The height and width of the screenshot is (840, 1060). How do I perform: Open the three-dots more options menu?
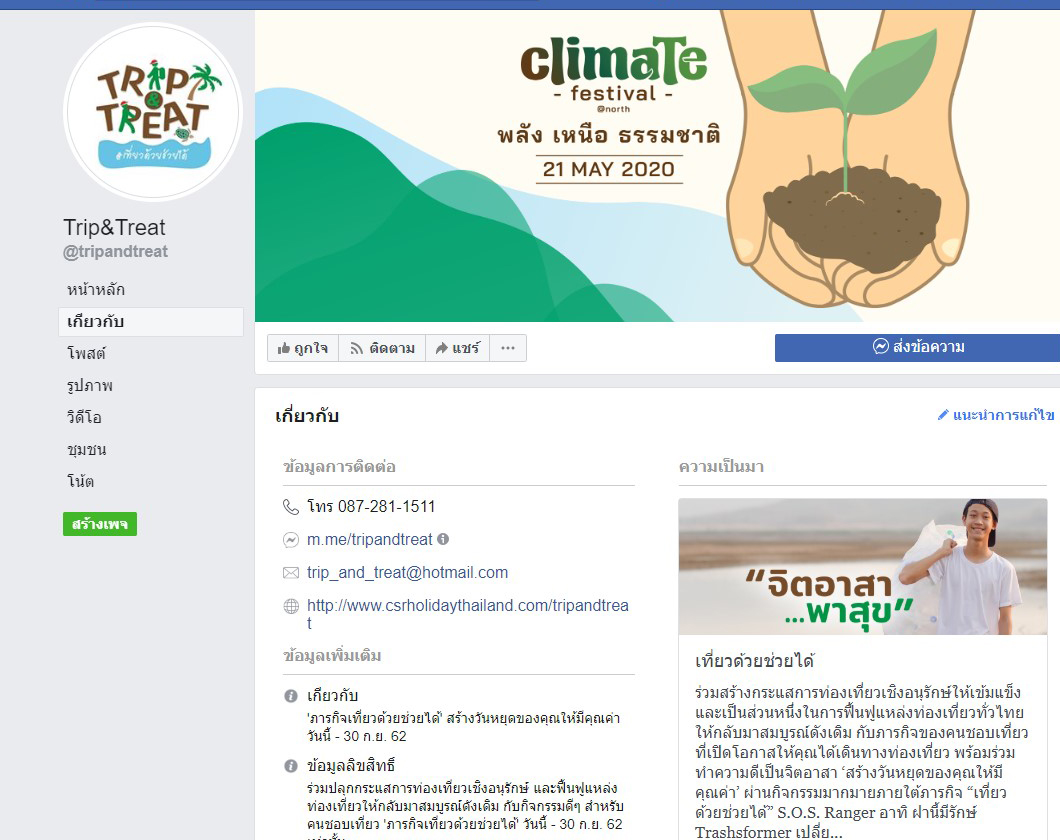pyautogui.click(x=508, y=348)
